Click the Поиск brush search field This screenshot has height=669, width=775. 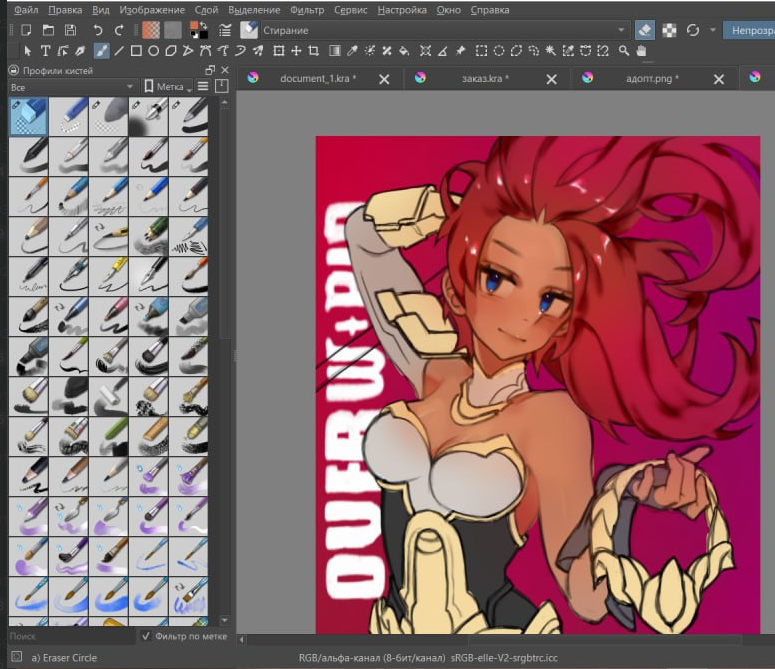tap(71, 636)
